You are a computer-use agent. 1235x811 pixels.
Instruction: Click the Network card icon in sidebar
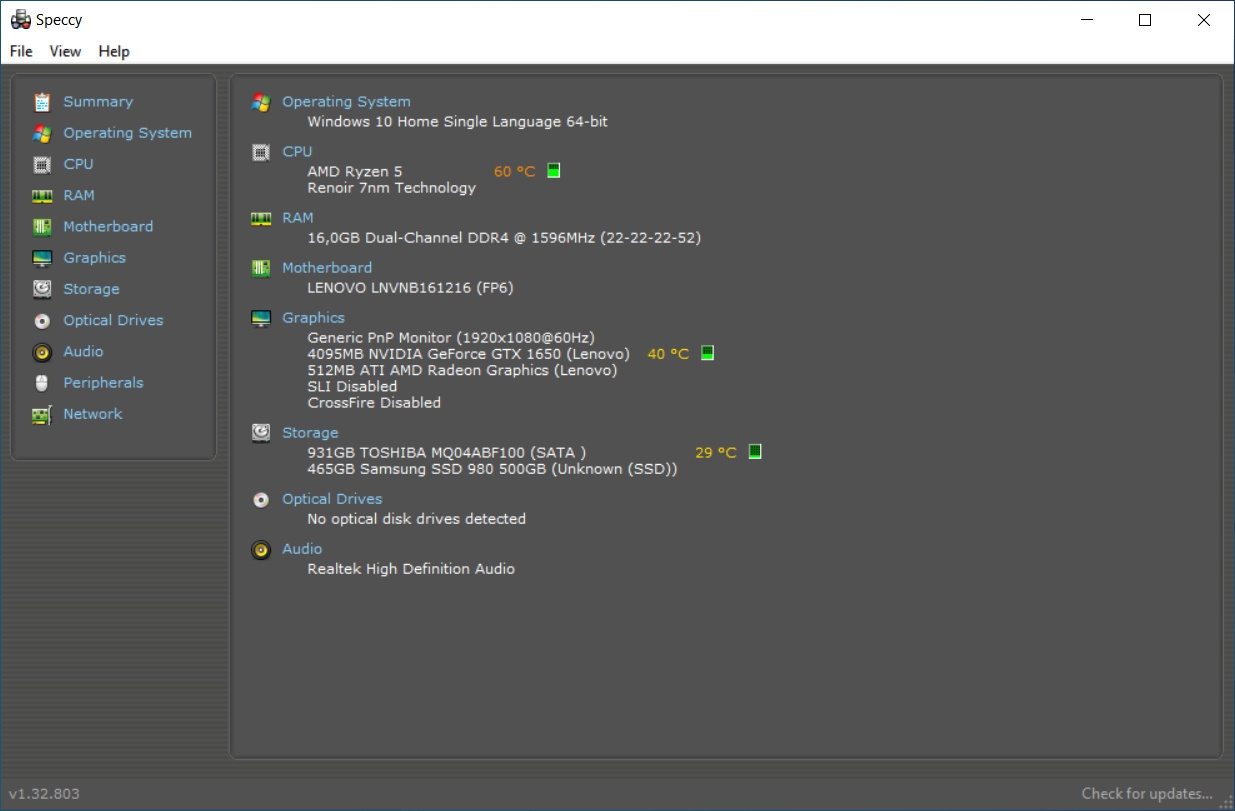[x=42, y=414]
